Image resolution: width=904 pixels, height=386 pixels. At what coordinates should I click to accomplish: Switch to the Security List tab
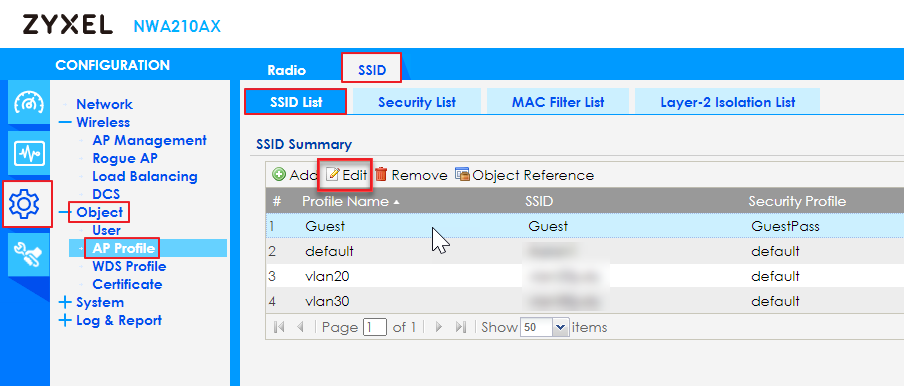417,102
